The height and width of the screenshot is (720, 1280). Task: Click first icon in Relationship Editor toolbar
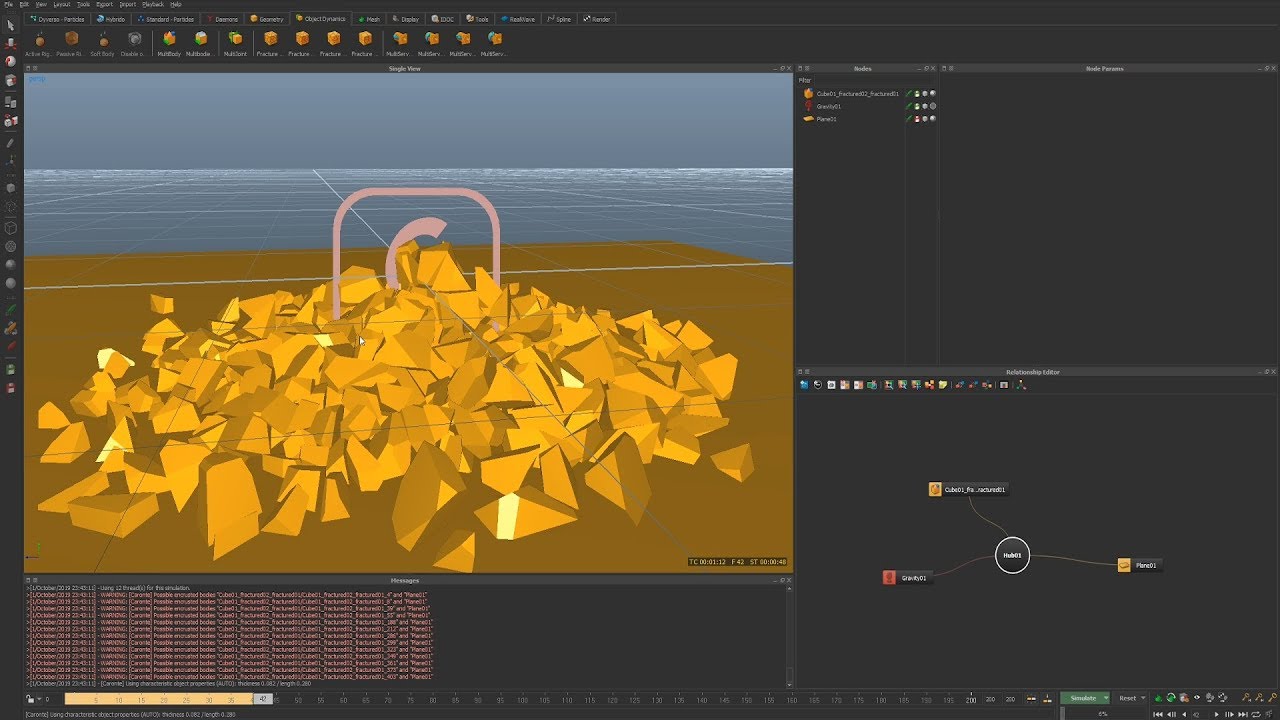point(804,384)
